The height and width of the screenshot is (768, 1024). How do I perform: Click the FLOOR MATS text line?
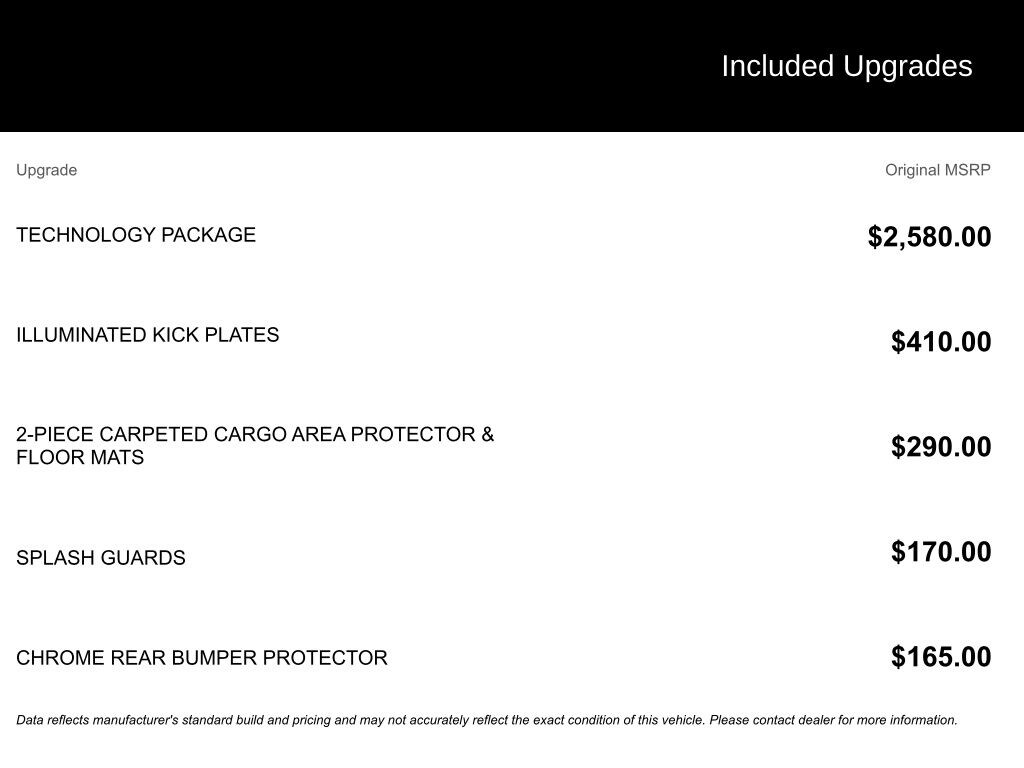(80, 458)
